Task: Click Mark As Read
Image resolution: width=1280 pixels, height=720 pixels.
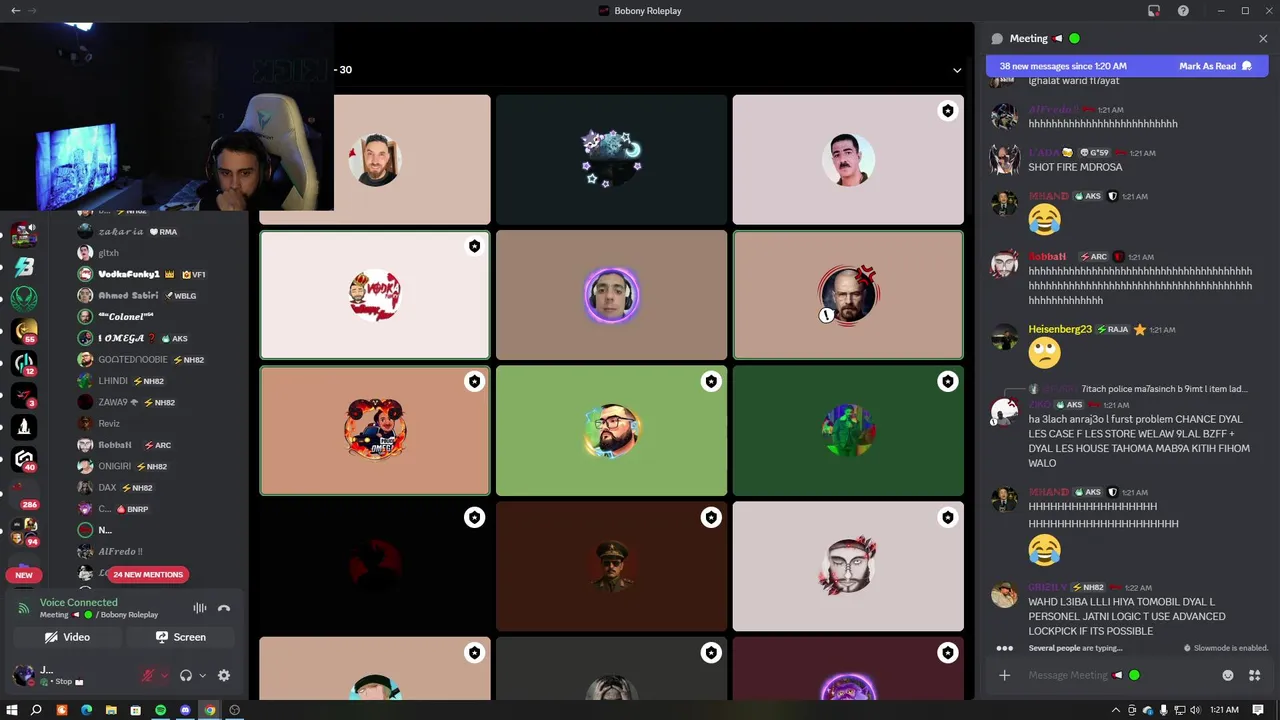Action: click(1215, 66)
